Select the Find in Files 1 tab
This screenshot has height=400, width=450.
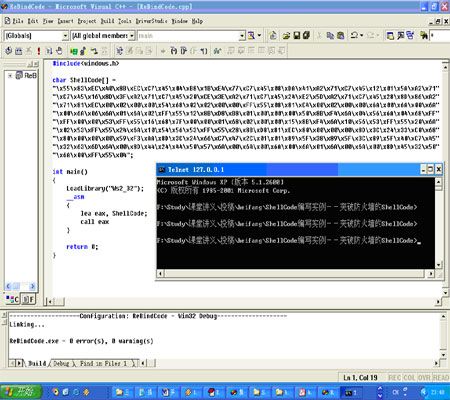[x=104, y=363]
